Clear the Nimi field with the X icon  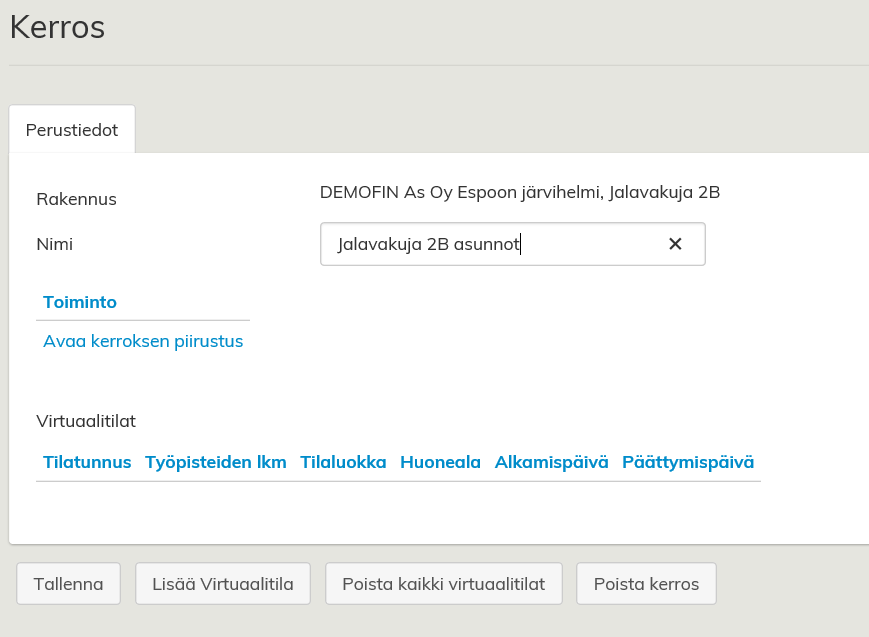[x=675, y=244]
